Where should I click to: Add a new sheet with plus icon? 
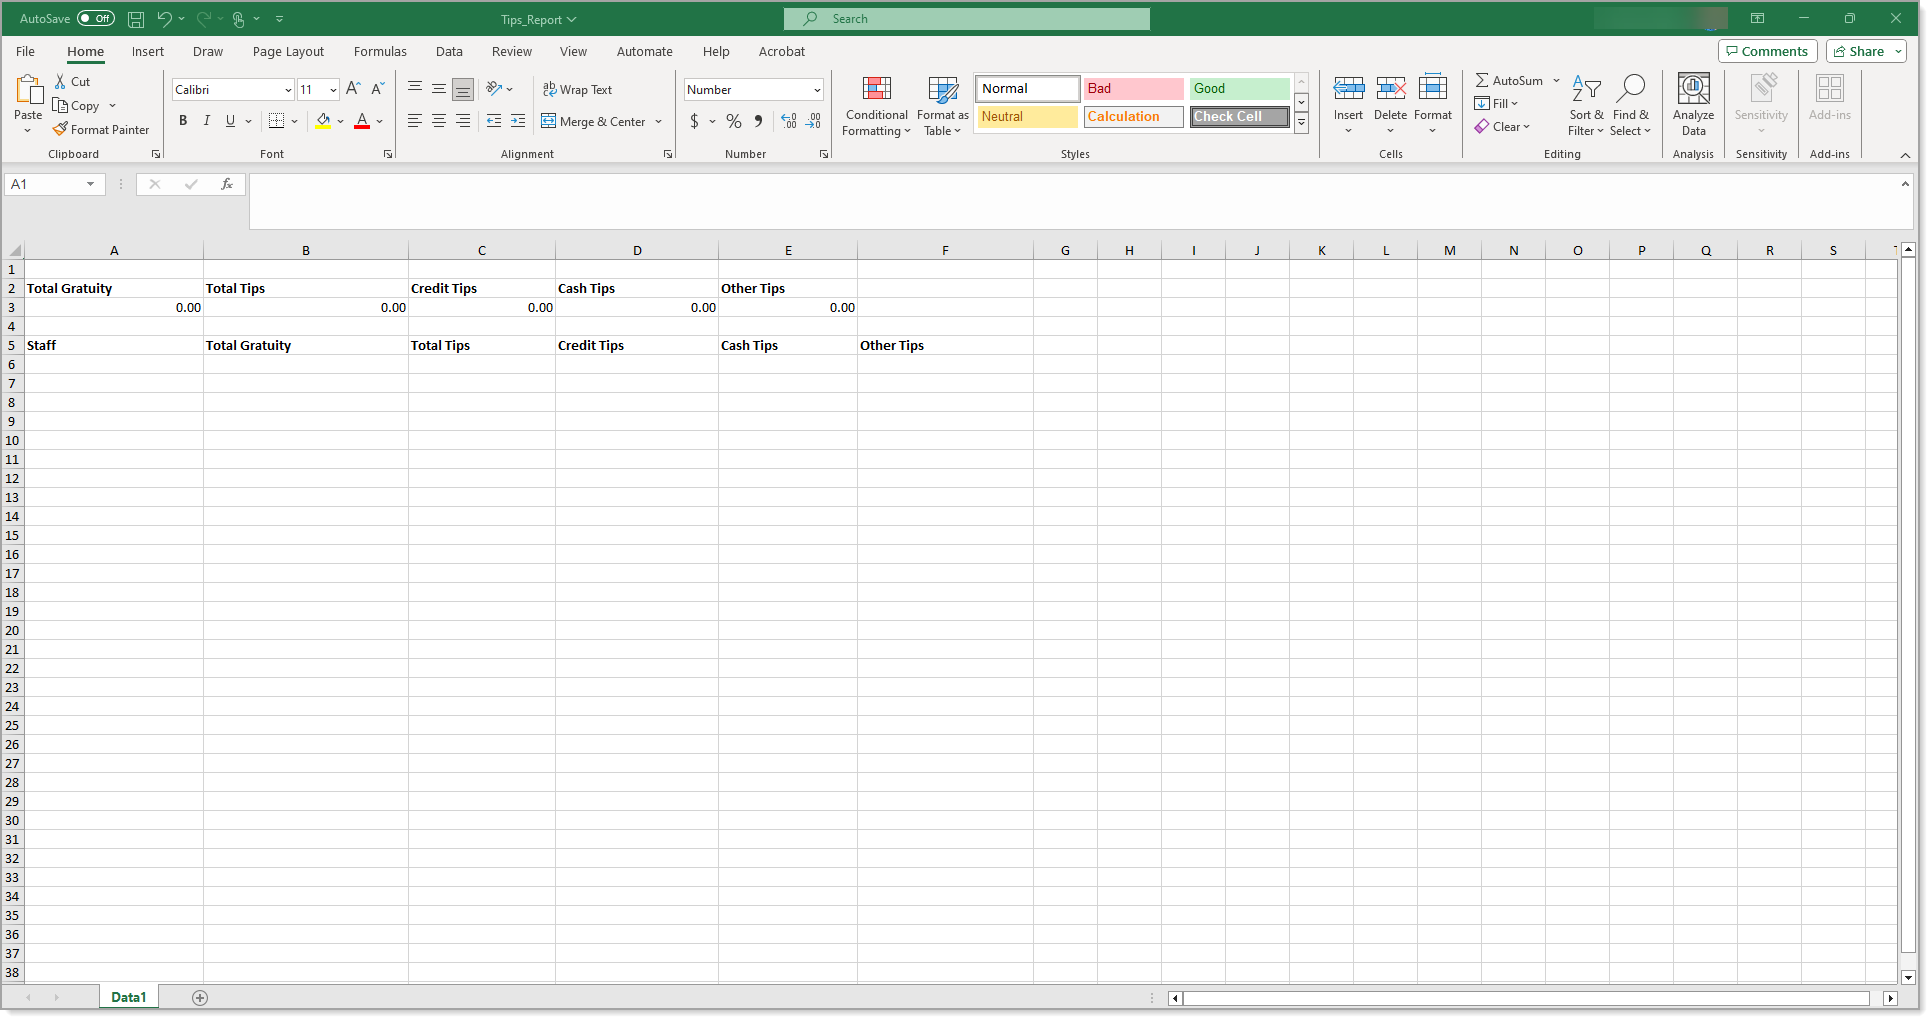pos(200,998)
